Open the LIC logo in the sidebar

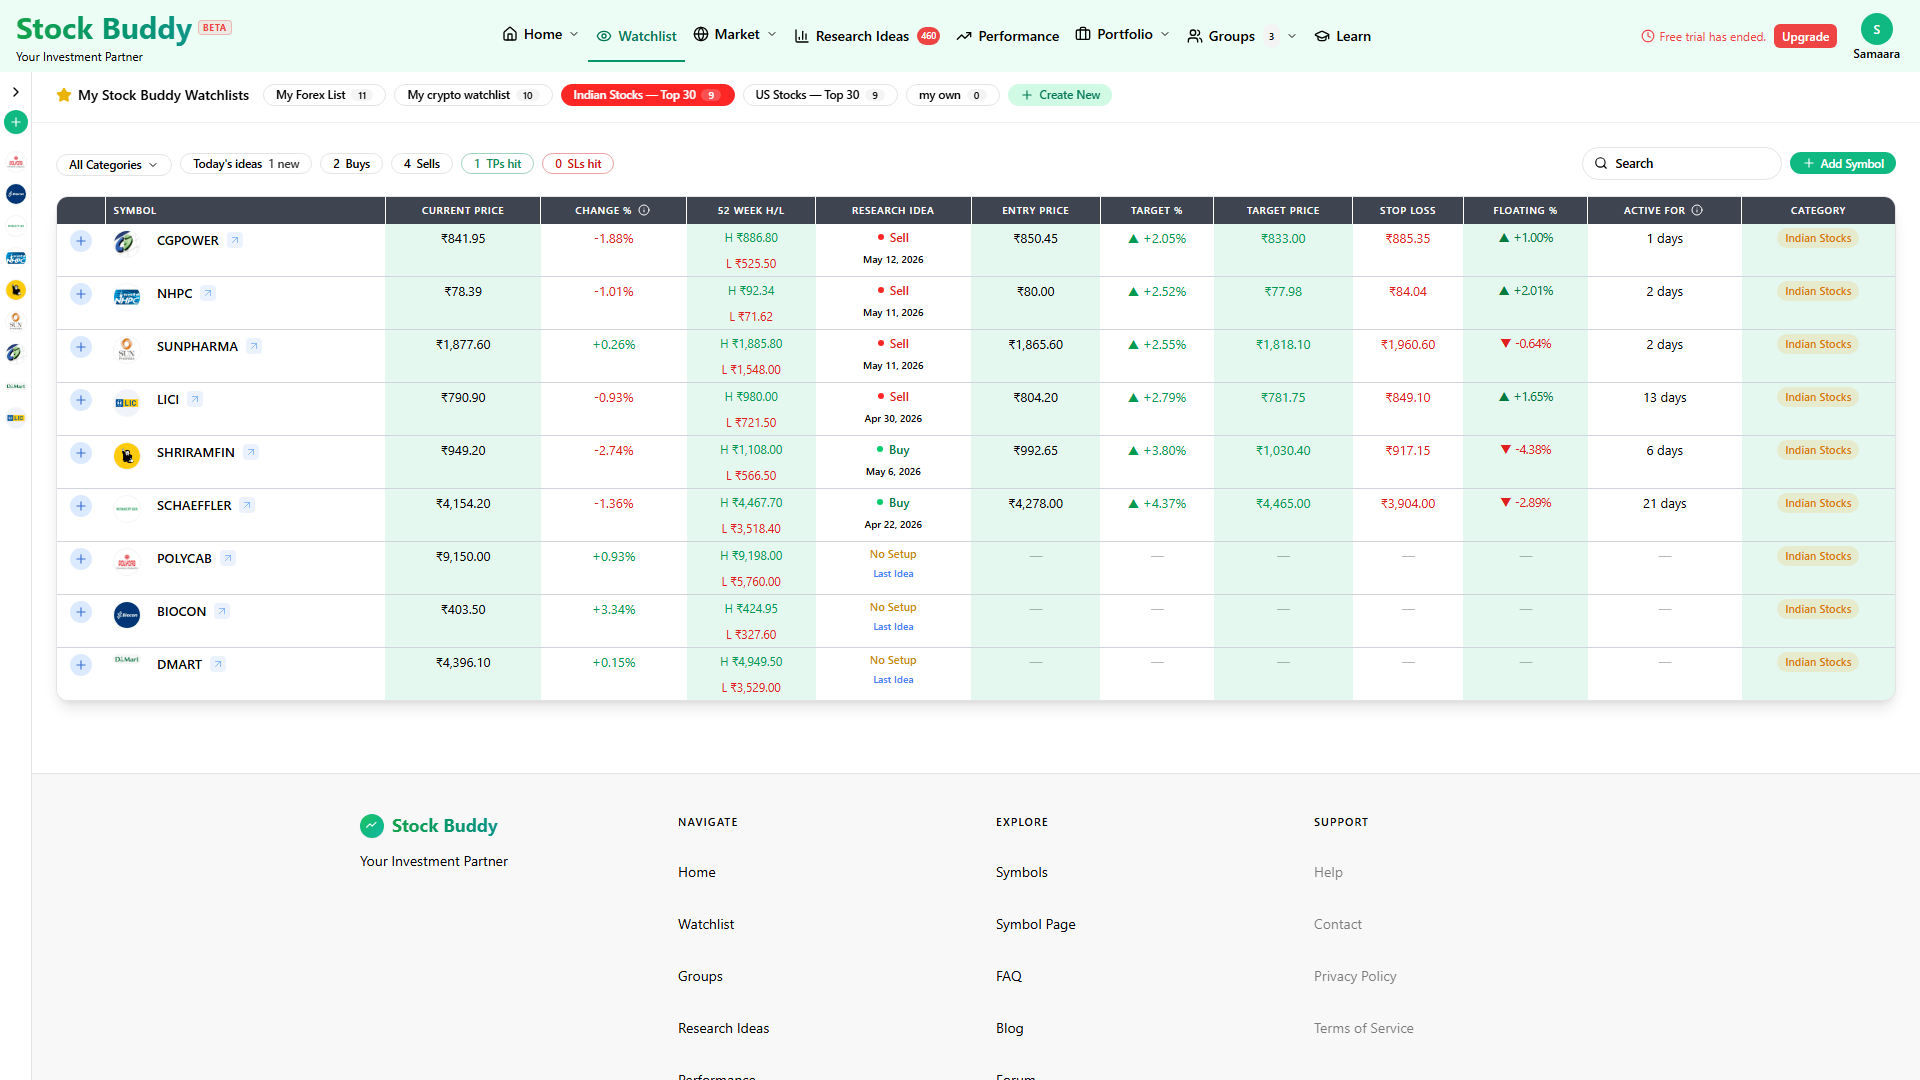(x=16, y=418)
